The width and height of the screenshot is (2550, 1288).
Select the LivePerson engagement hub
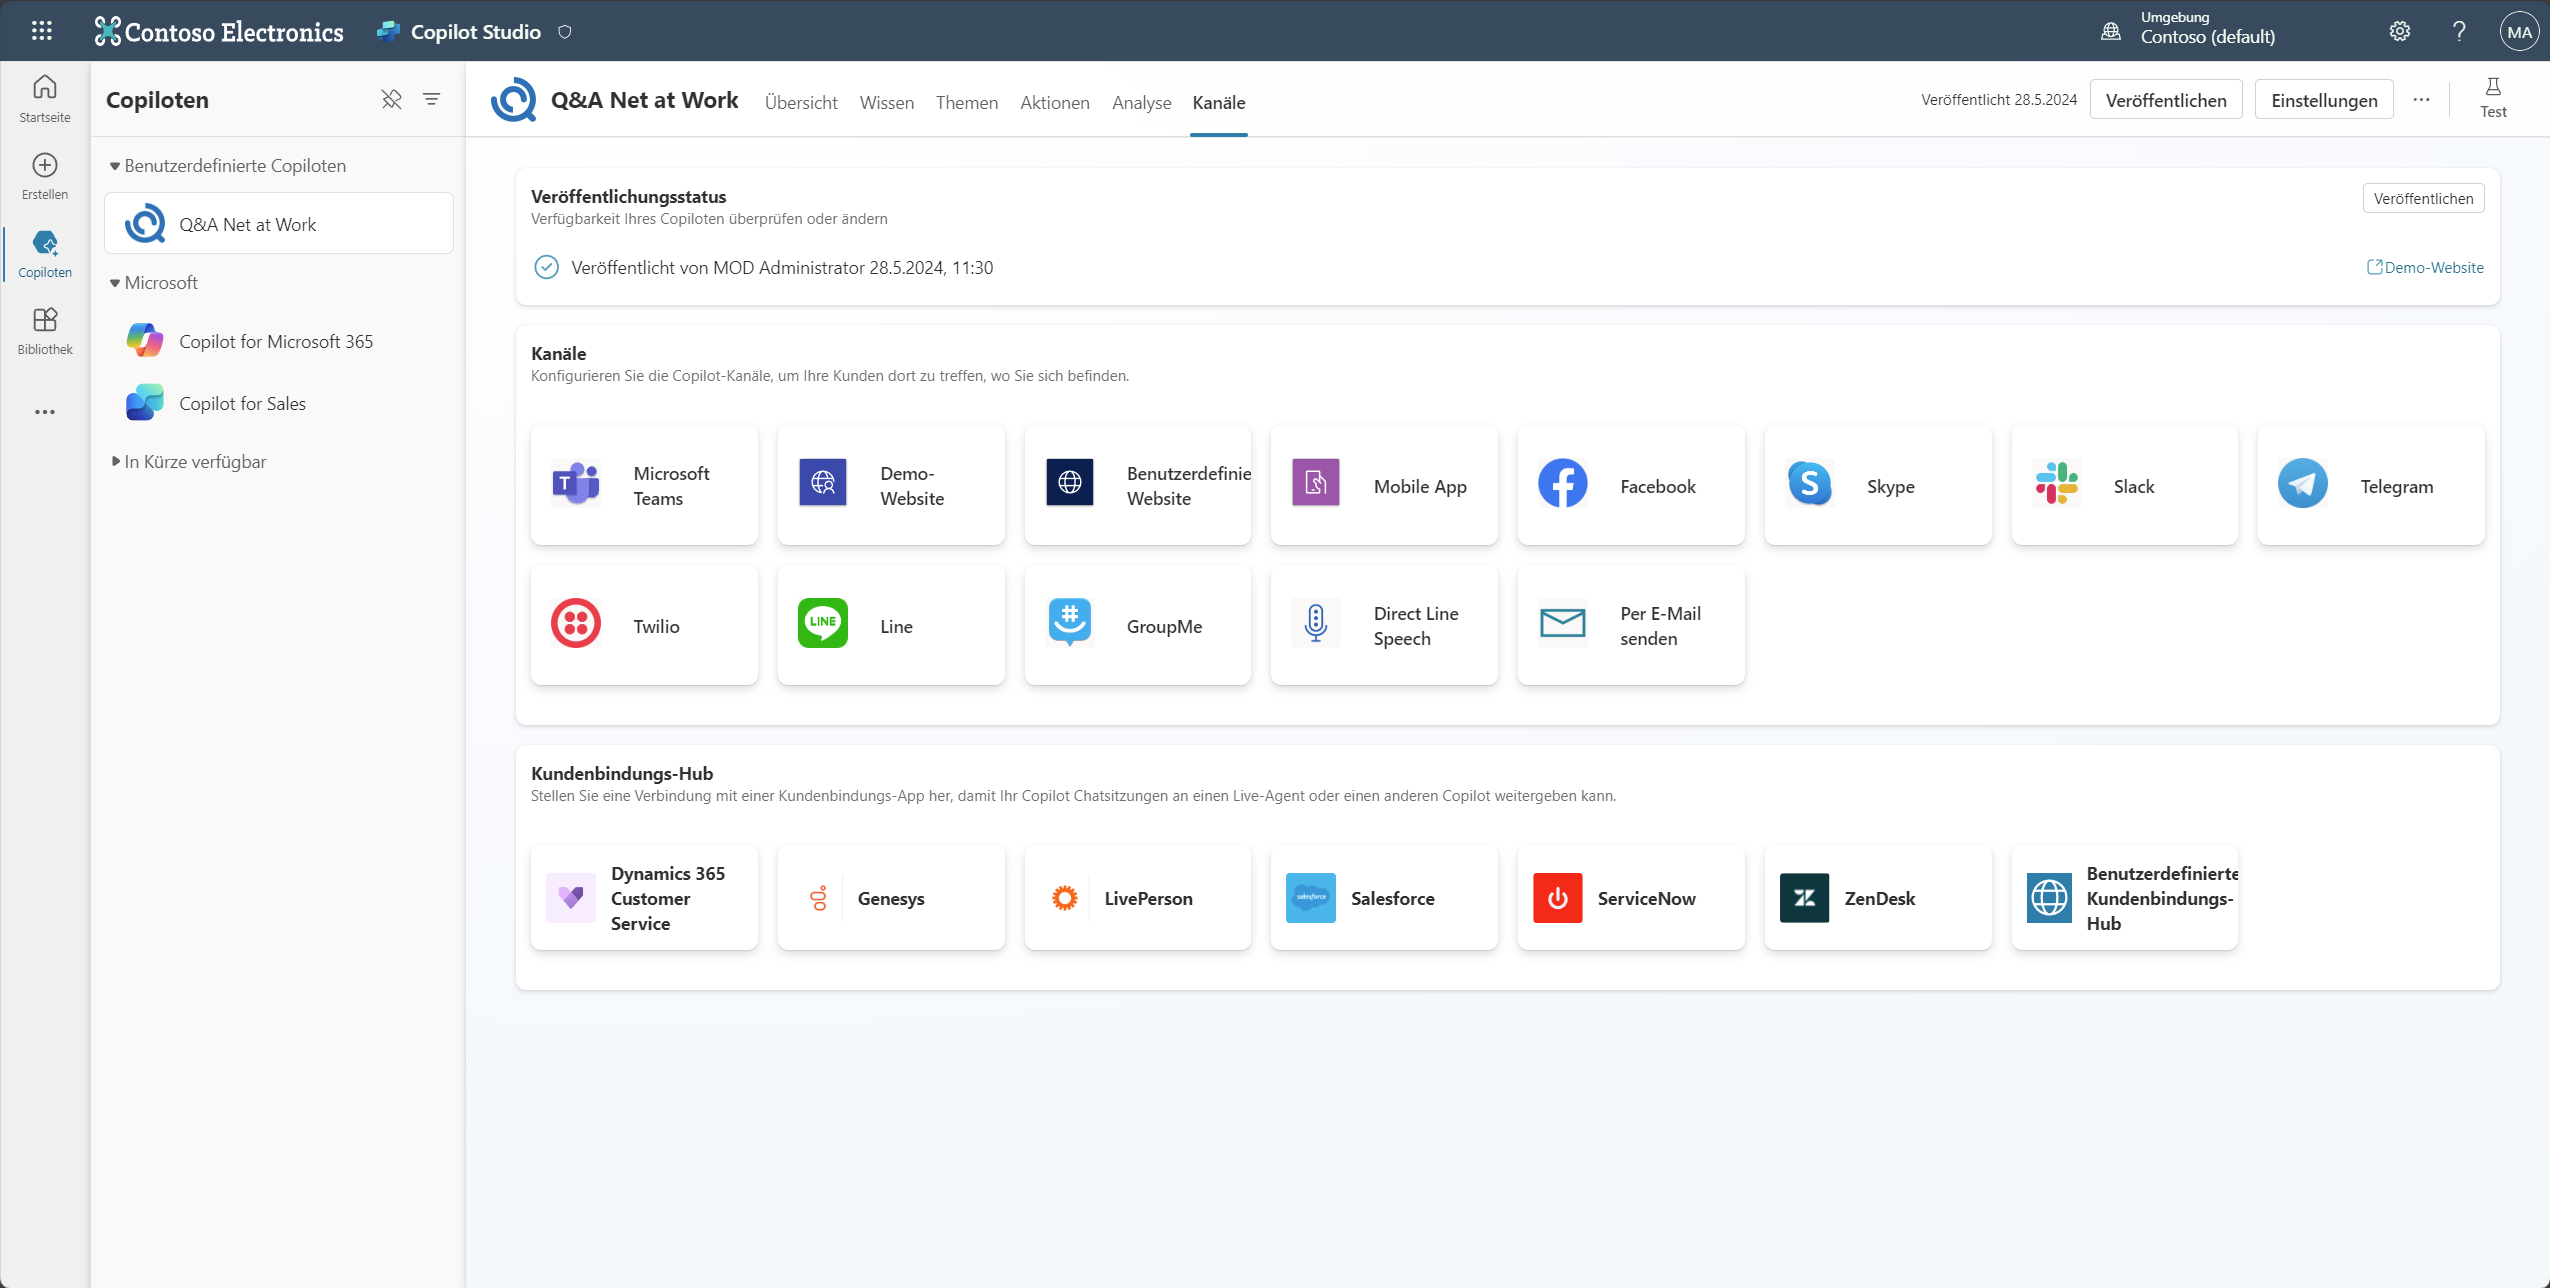point(1138,897)
